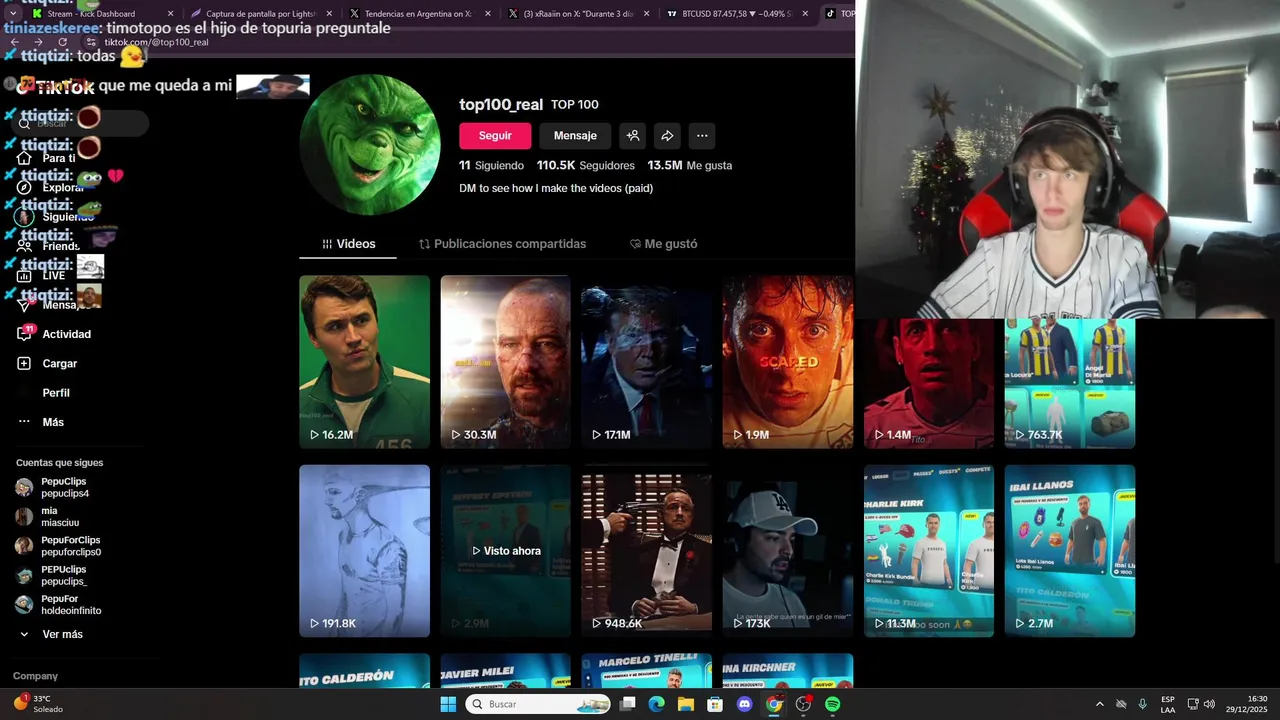Open the video with 763.7K views
The image size is (1280, 720).
pos(1070,383)
